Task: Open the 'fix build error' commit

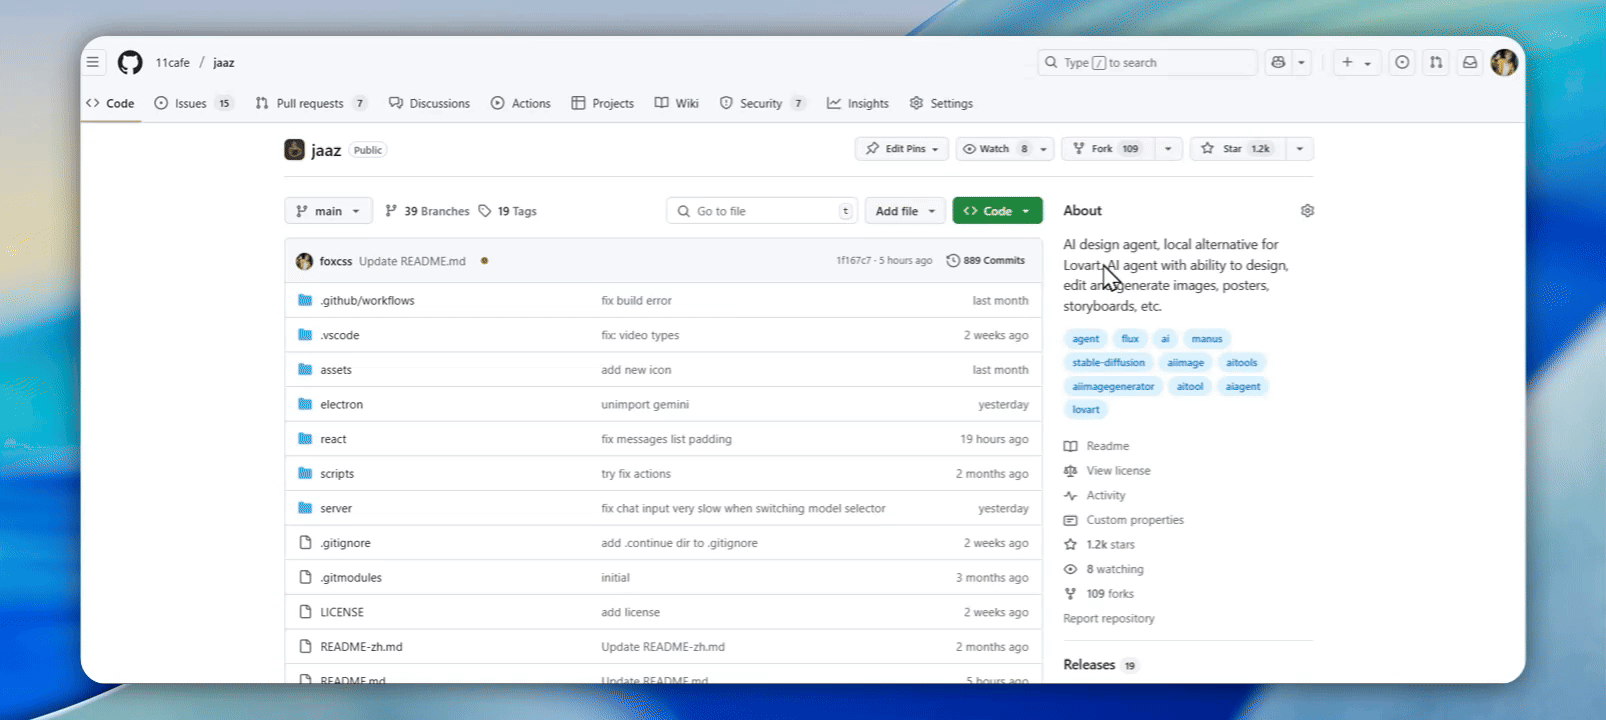Action: pos(636,300)
